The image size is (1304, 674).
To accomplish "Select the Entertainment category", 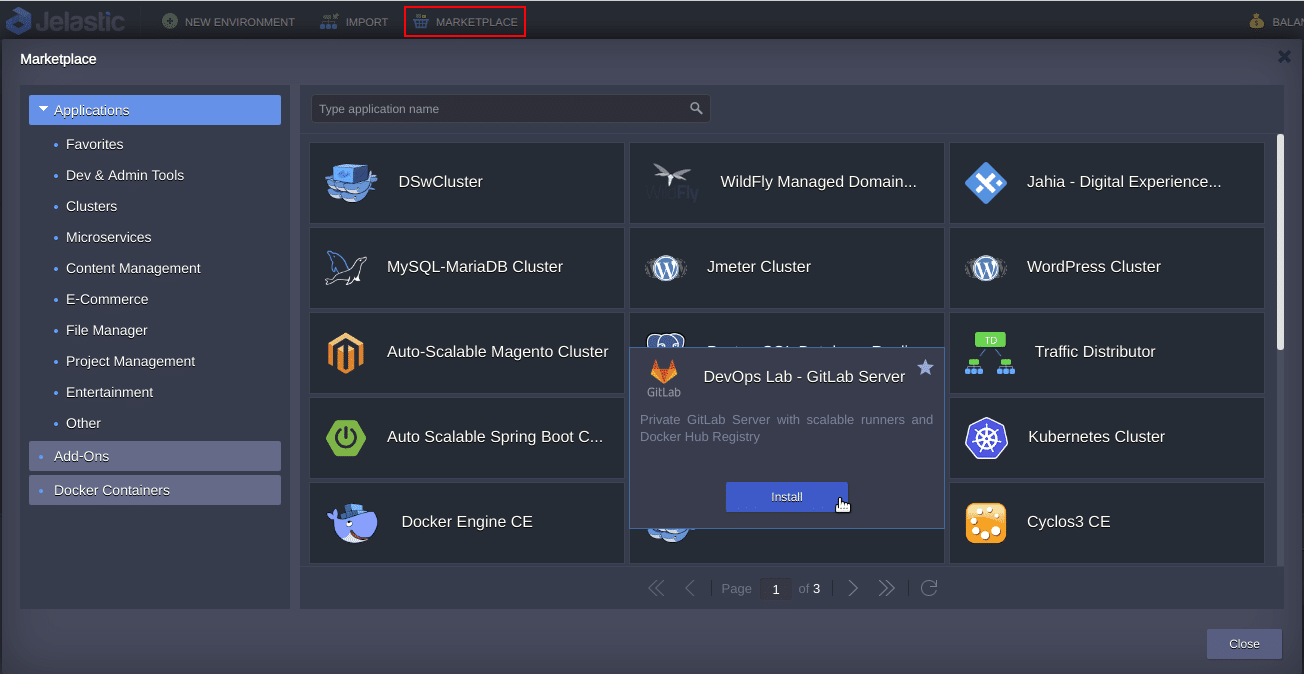I will coord(110,392).
